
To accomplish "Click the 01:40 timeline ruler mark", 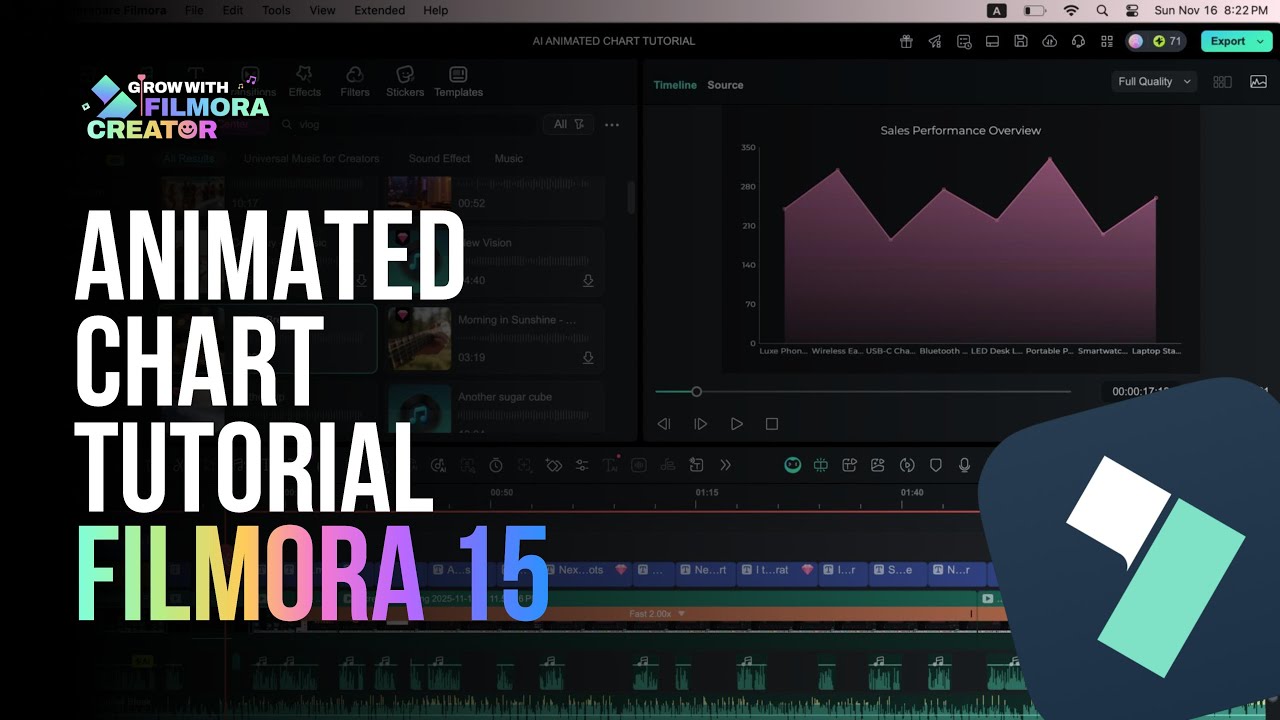I will pos(912,493).
